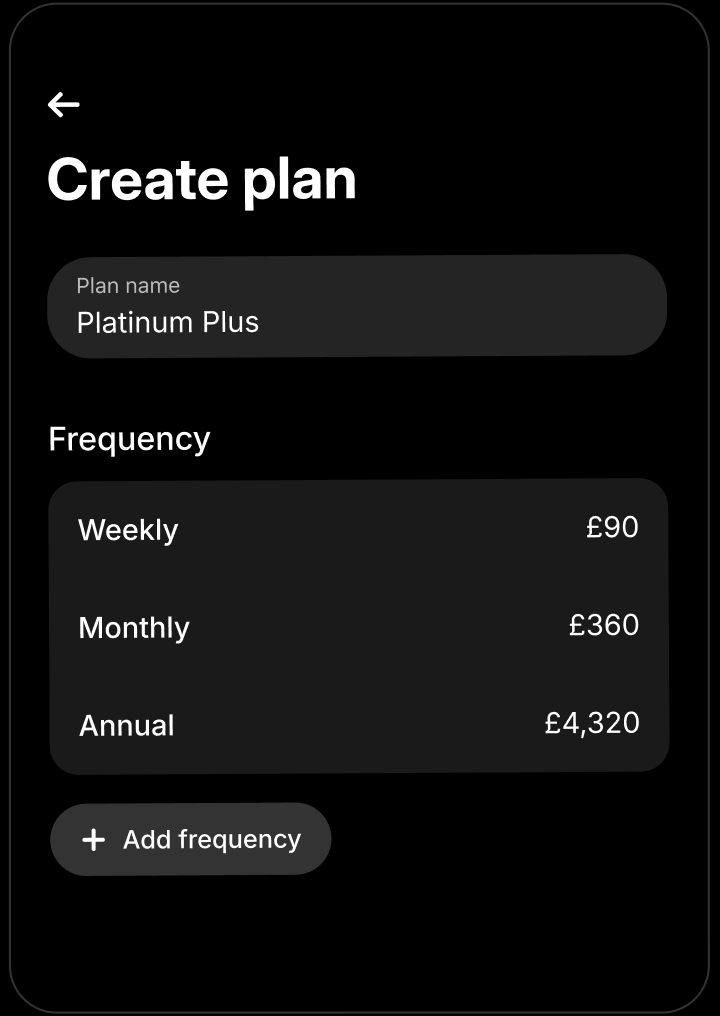Click the word 'Platinum' in plan name

click(134, 322)
